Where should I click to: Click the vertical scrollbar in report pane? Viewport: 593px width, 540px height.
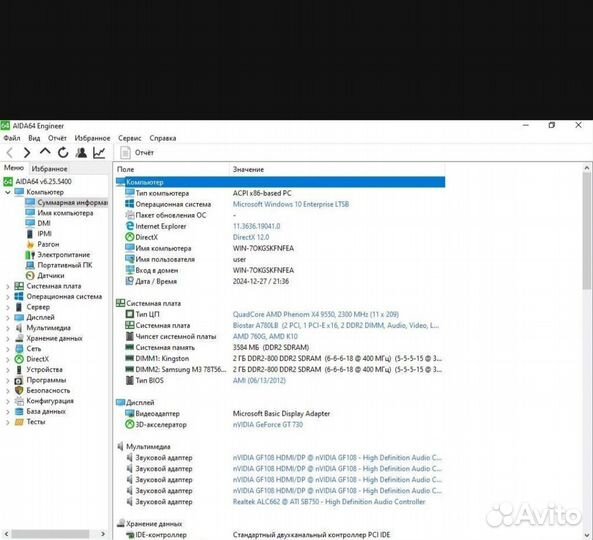click(x=587, y=351)
